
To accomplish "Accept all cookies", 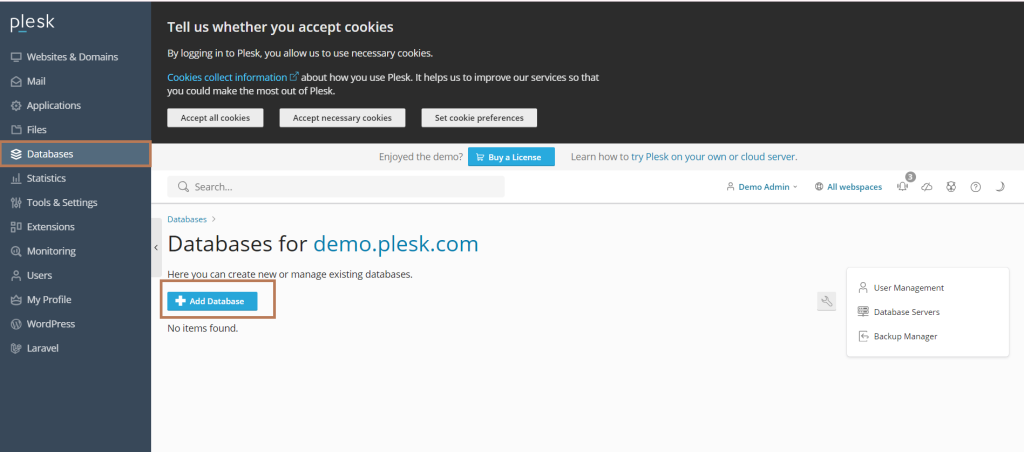I will click(x=214, y=118).
